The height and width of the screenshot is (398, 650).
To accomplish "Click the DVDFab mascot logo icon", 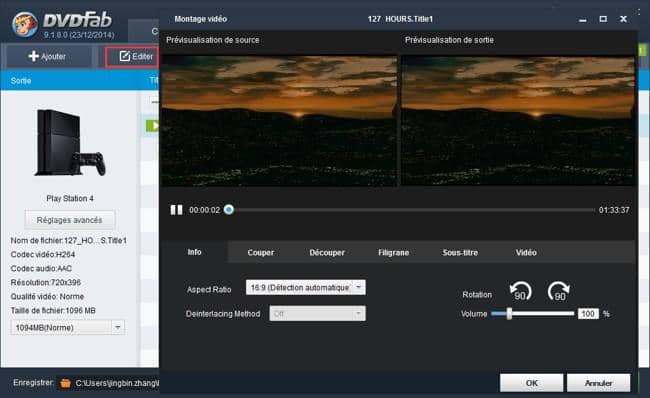I will (x=25, y=24).
